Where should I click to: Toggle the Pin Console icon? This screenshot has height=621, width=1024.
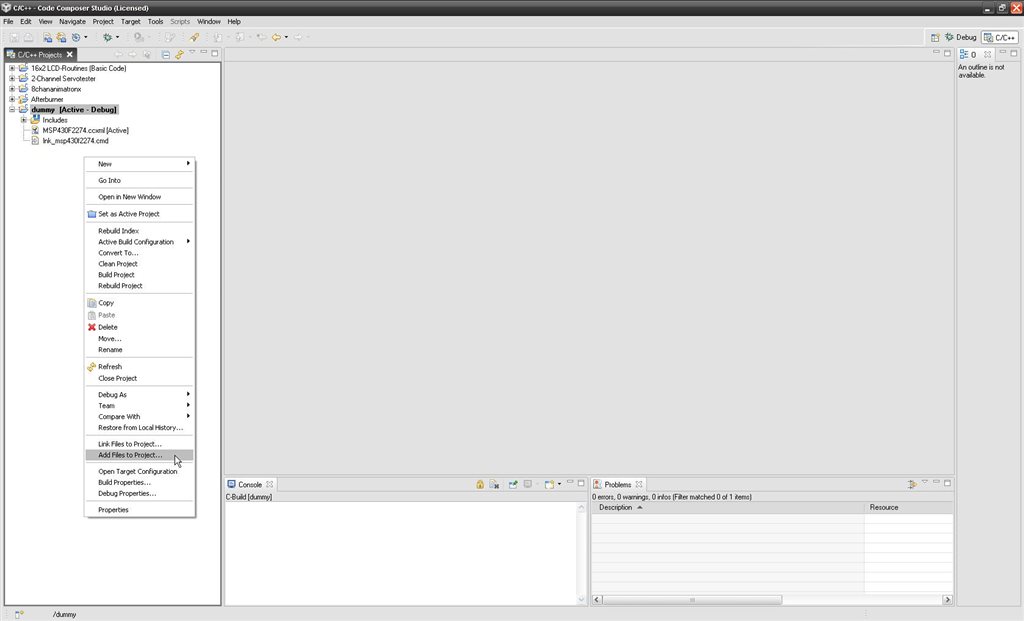point(513,485)
